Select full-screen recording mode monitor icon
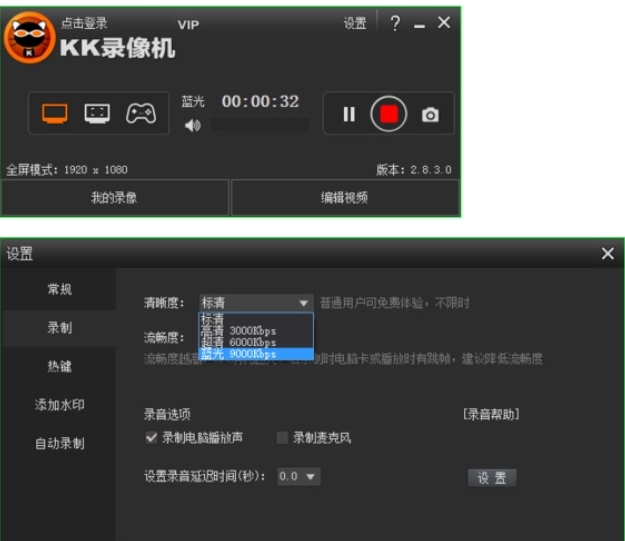The image size is (625, 541). click(x=55, y=114)
